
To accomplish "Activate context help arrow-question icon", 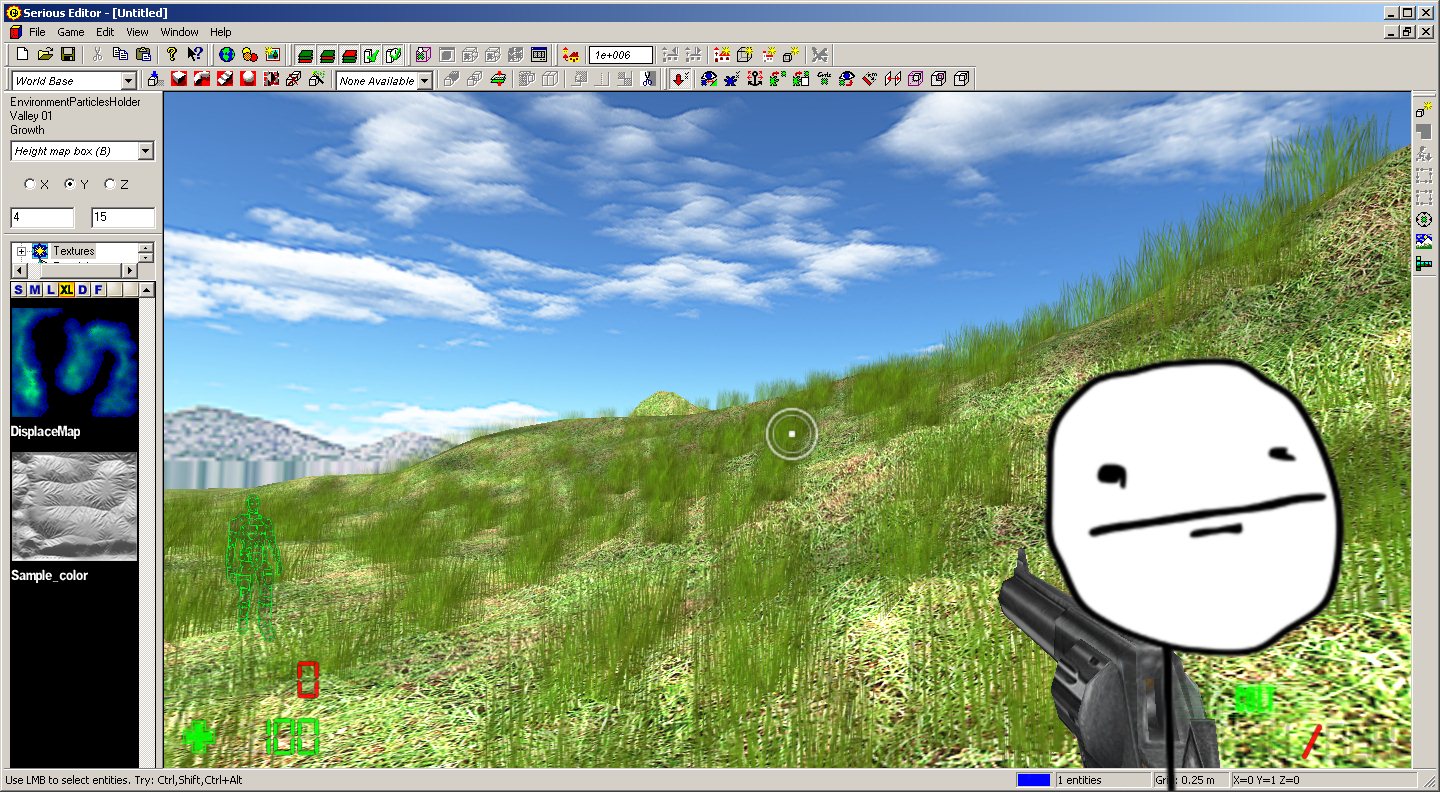I will (195, 54).
